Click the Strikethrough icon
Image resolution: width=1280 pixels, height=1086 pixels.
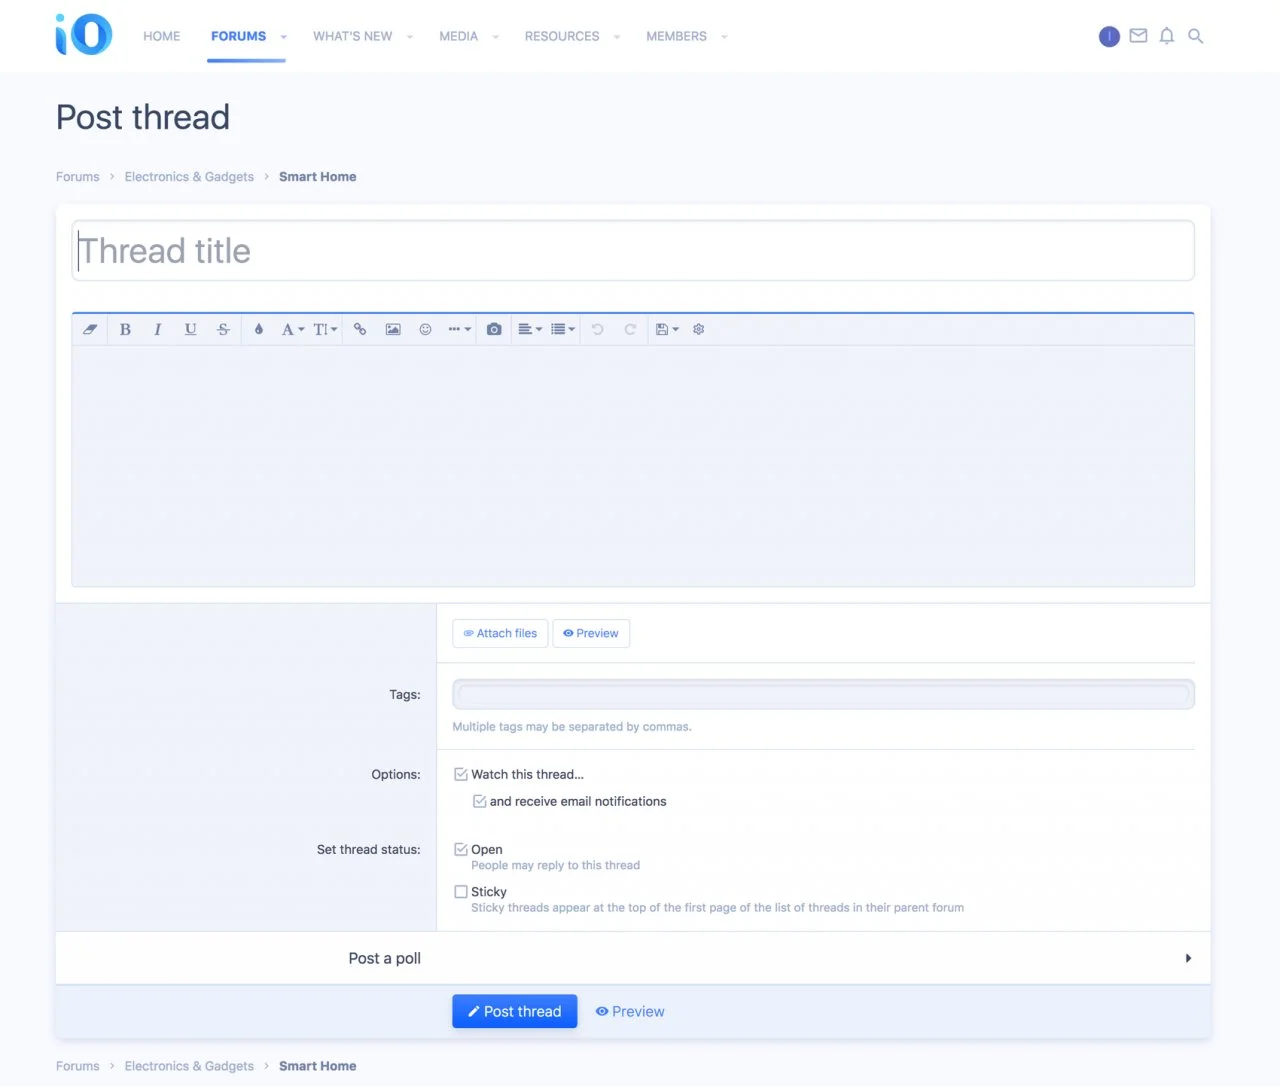223,329
